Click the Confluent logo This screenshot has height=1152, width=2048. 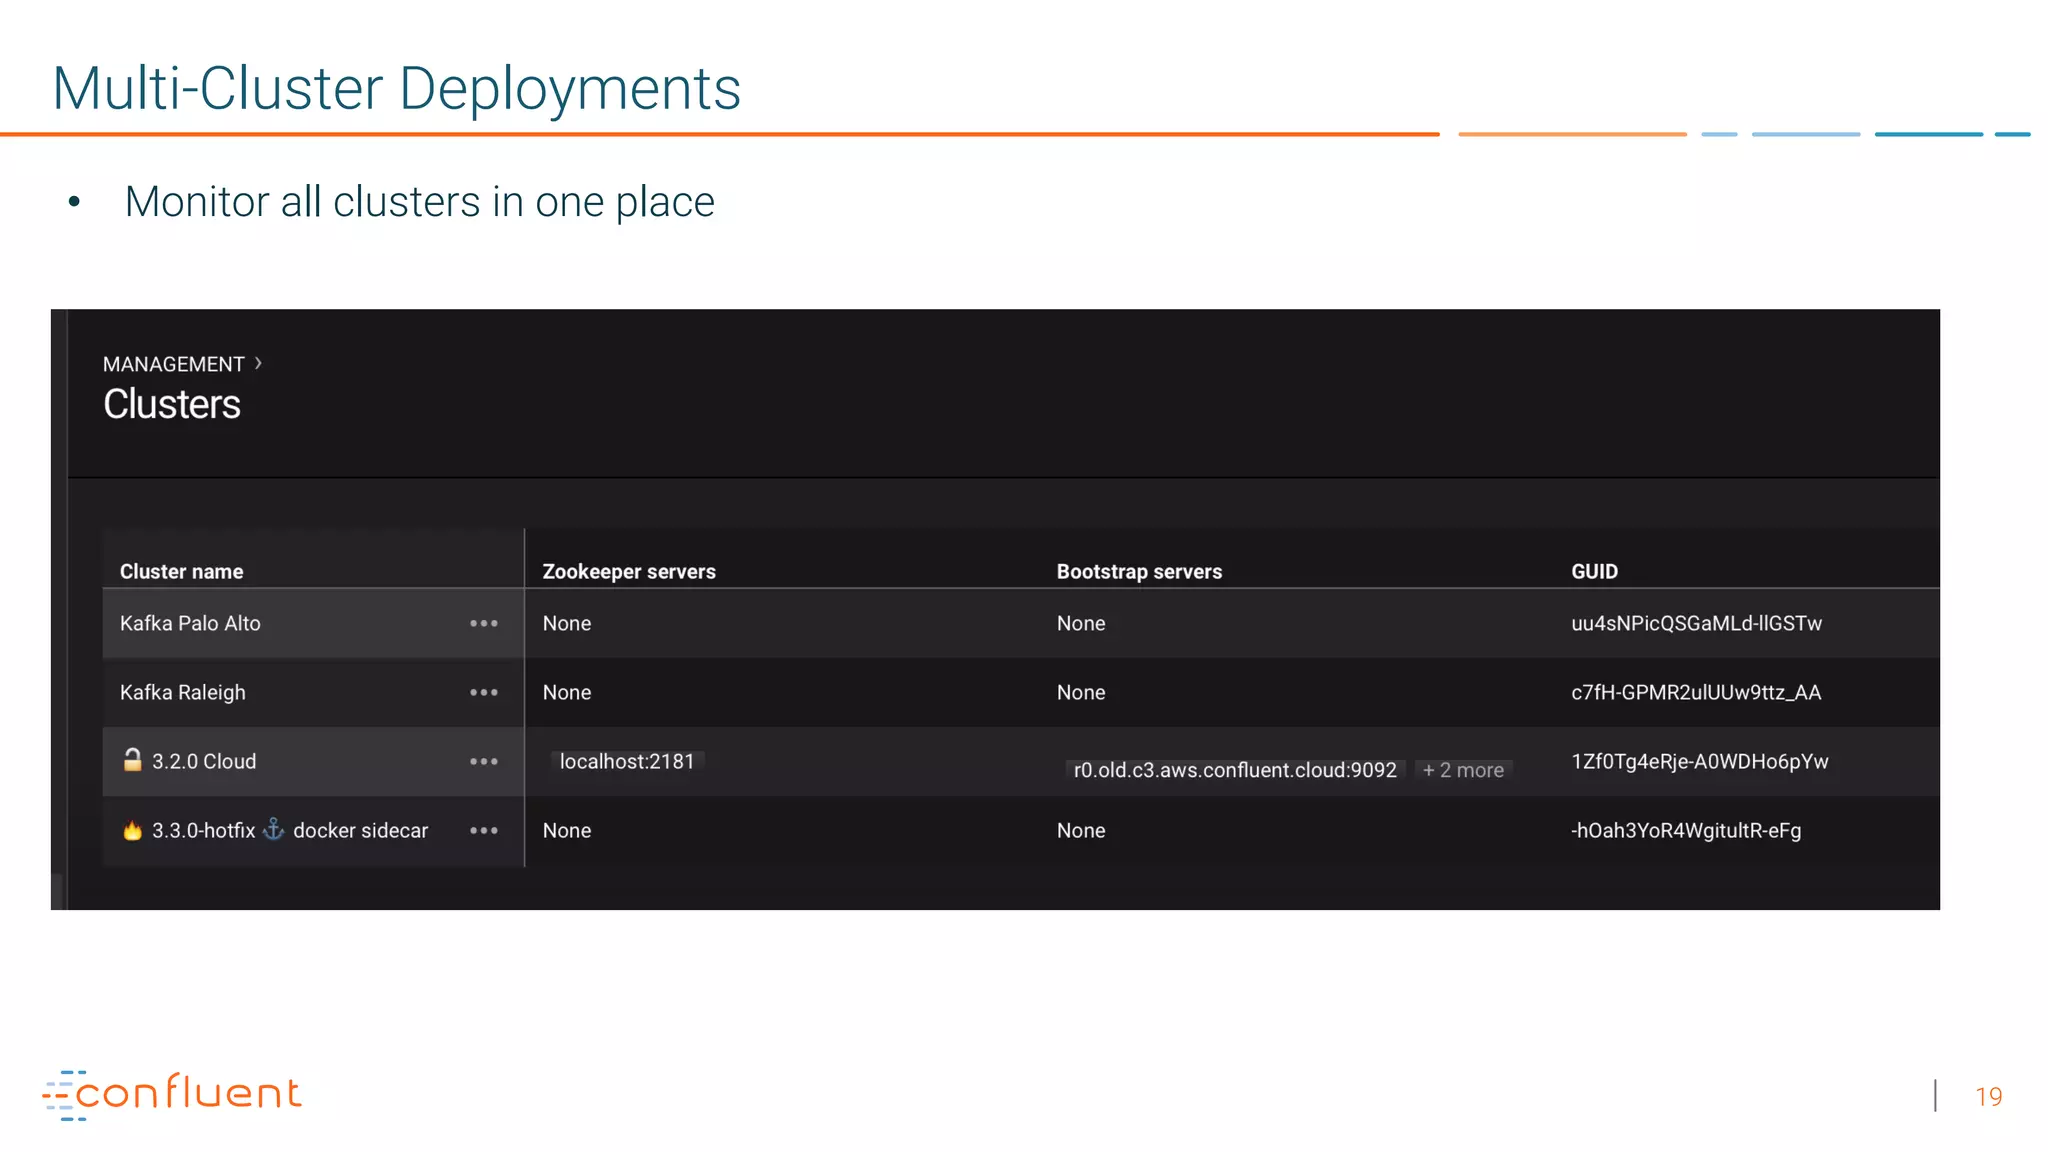click(171, 1094)
